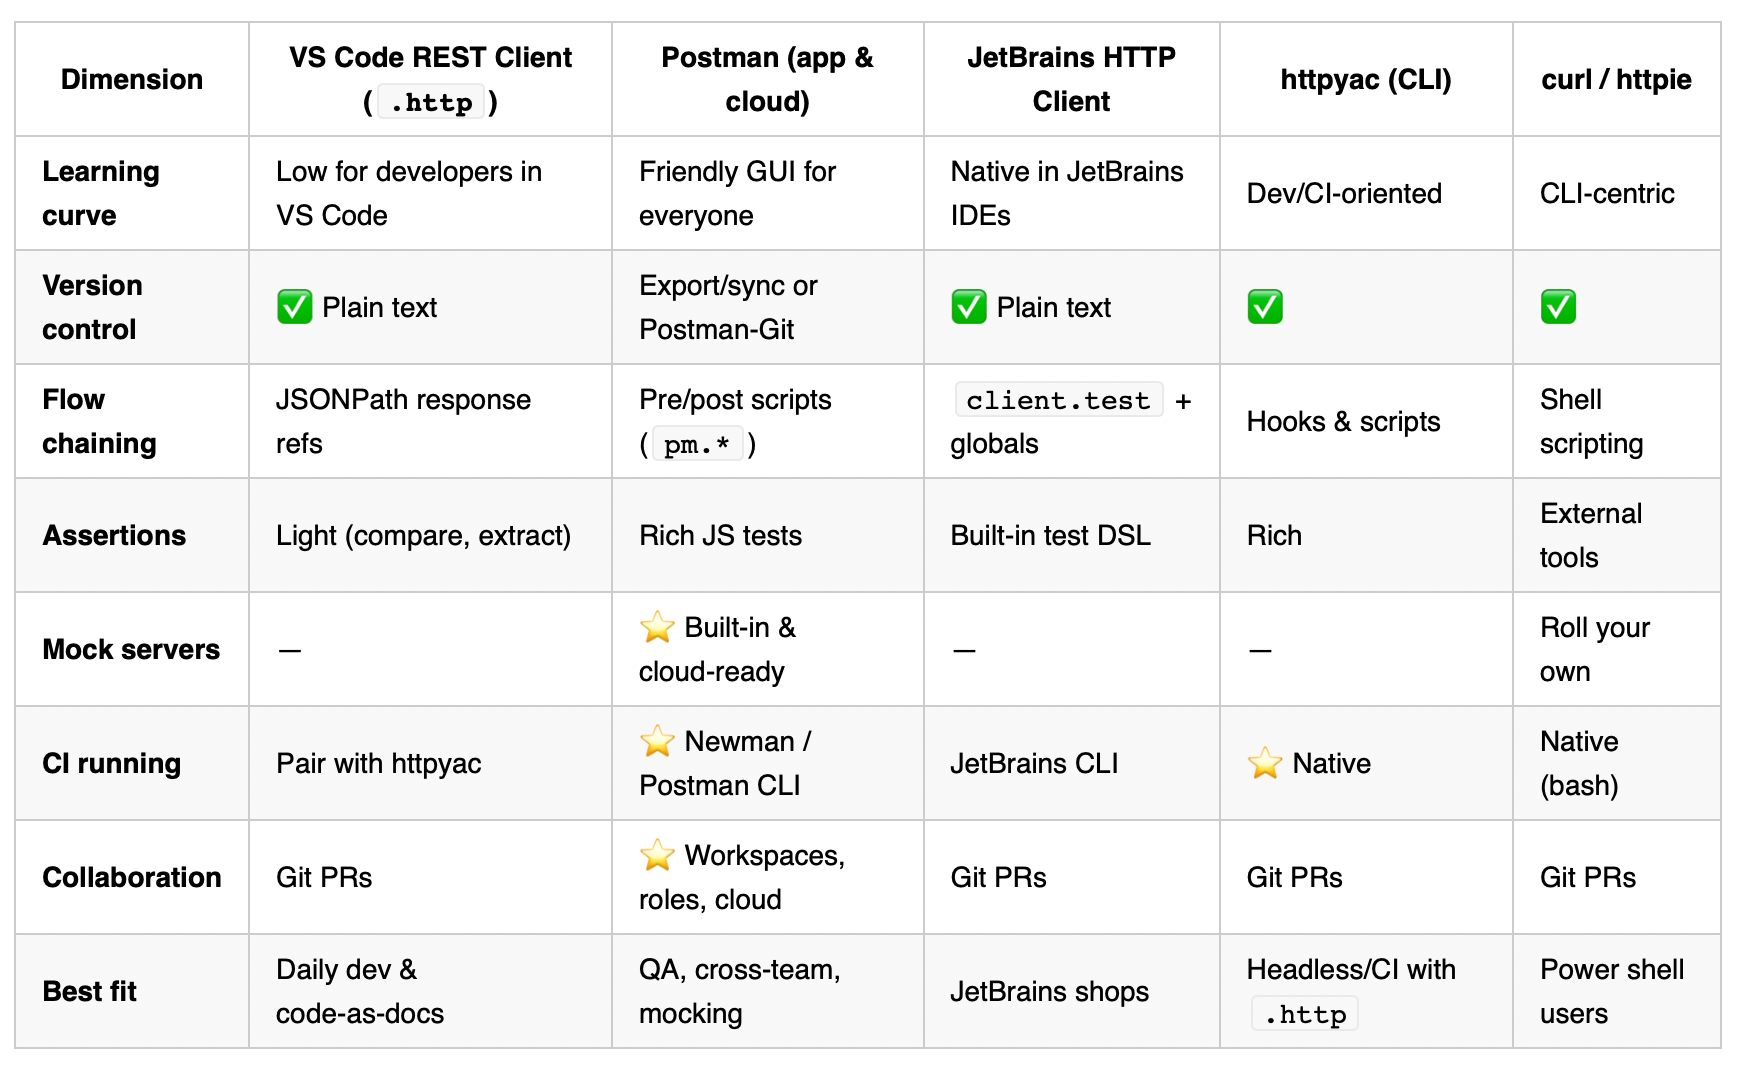
Task: Click the Dimension column header
Action: (132, 79)
